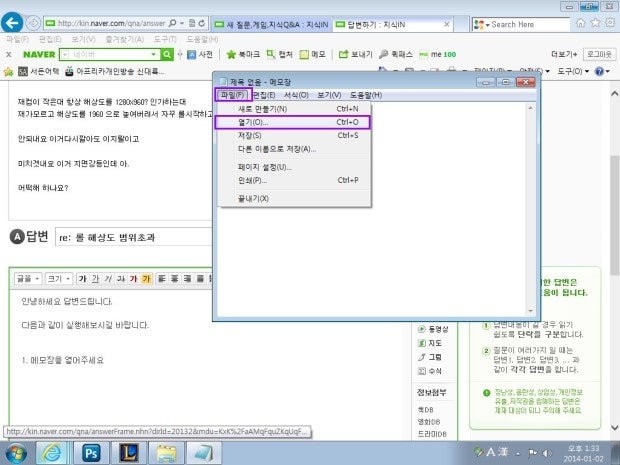Image resolution: width=620 pixels, height=465 pixels.
Task: Click the 지도 map insert icon
Action: pyautogui.click(x=430, y=342)
